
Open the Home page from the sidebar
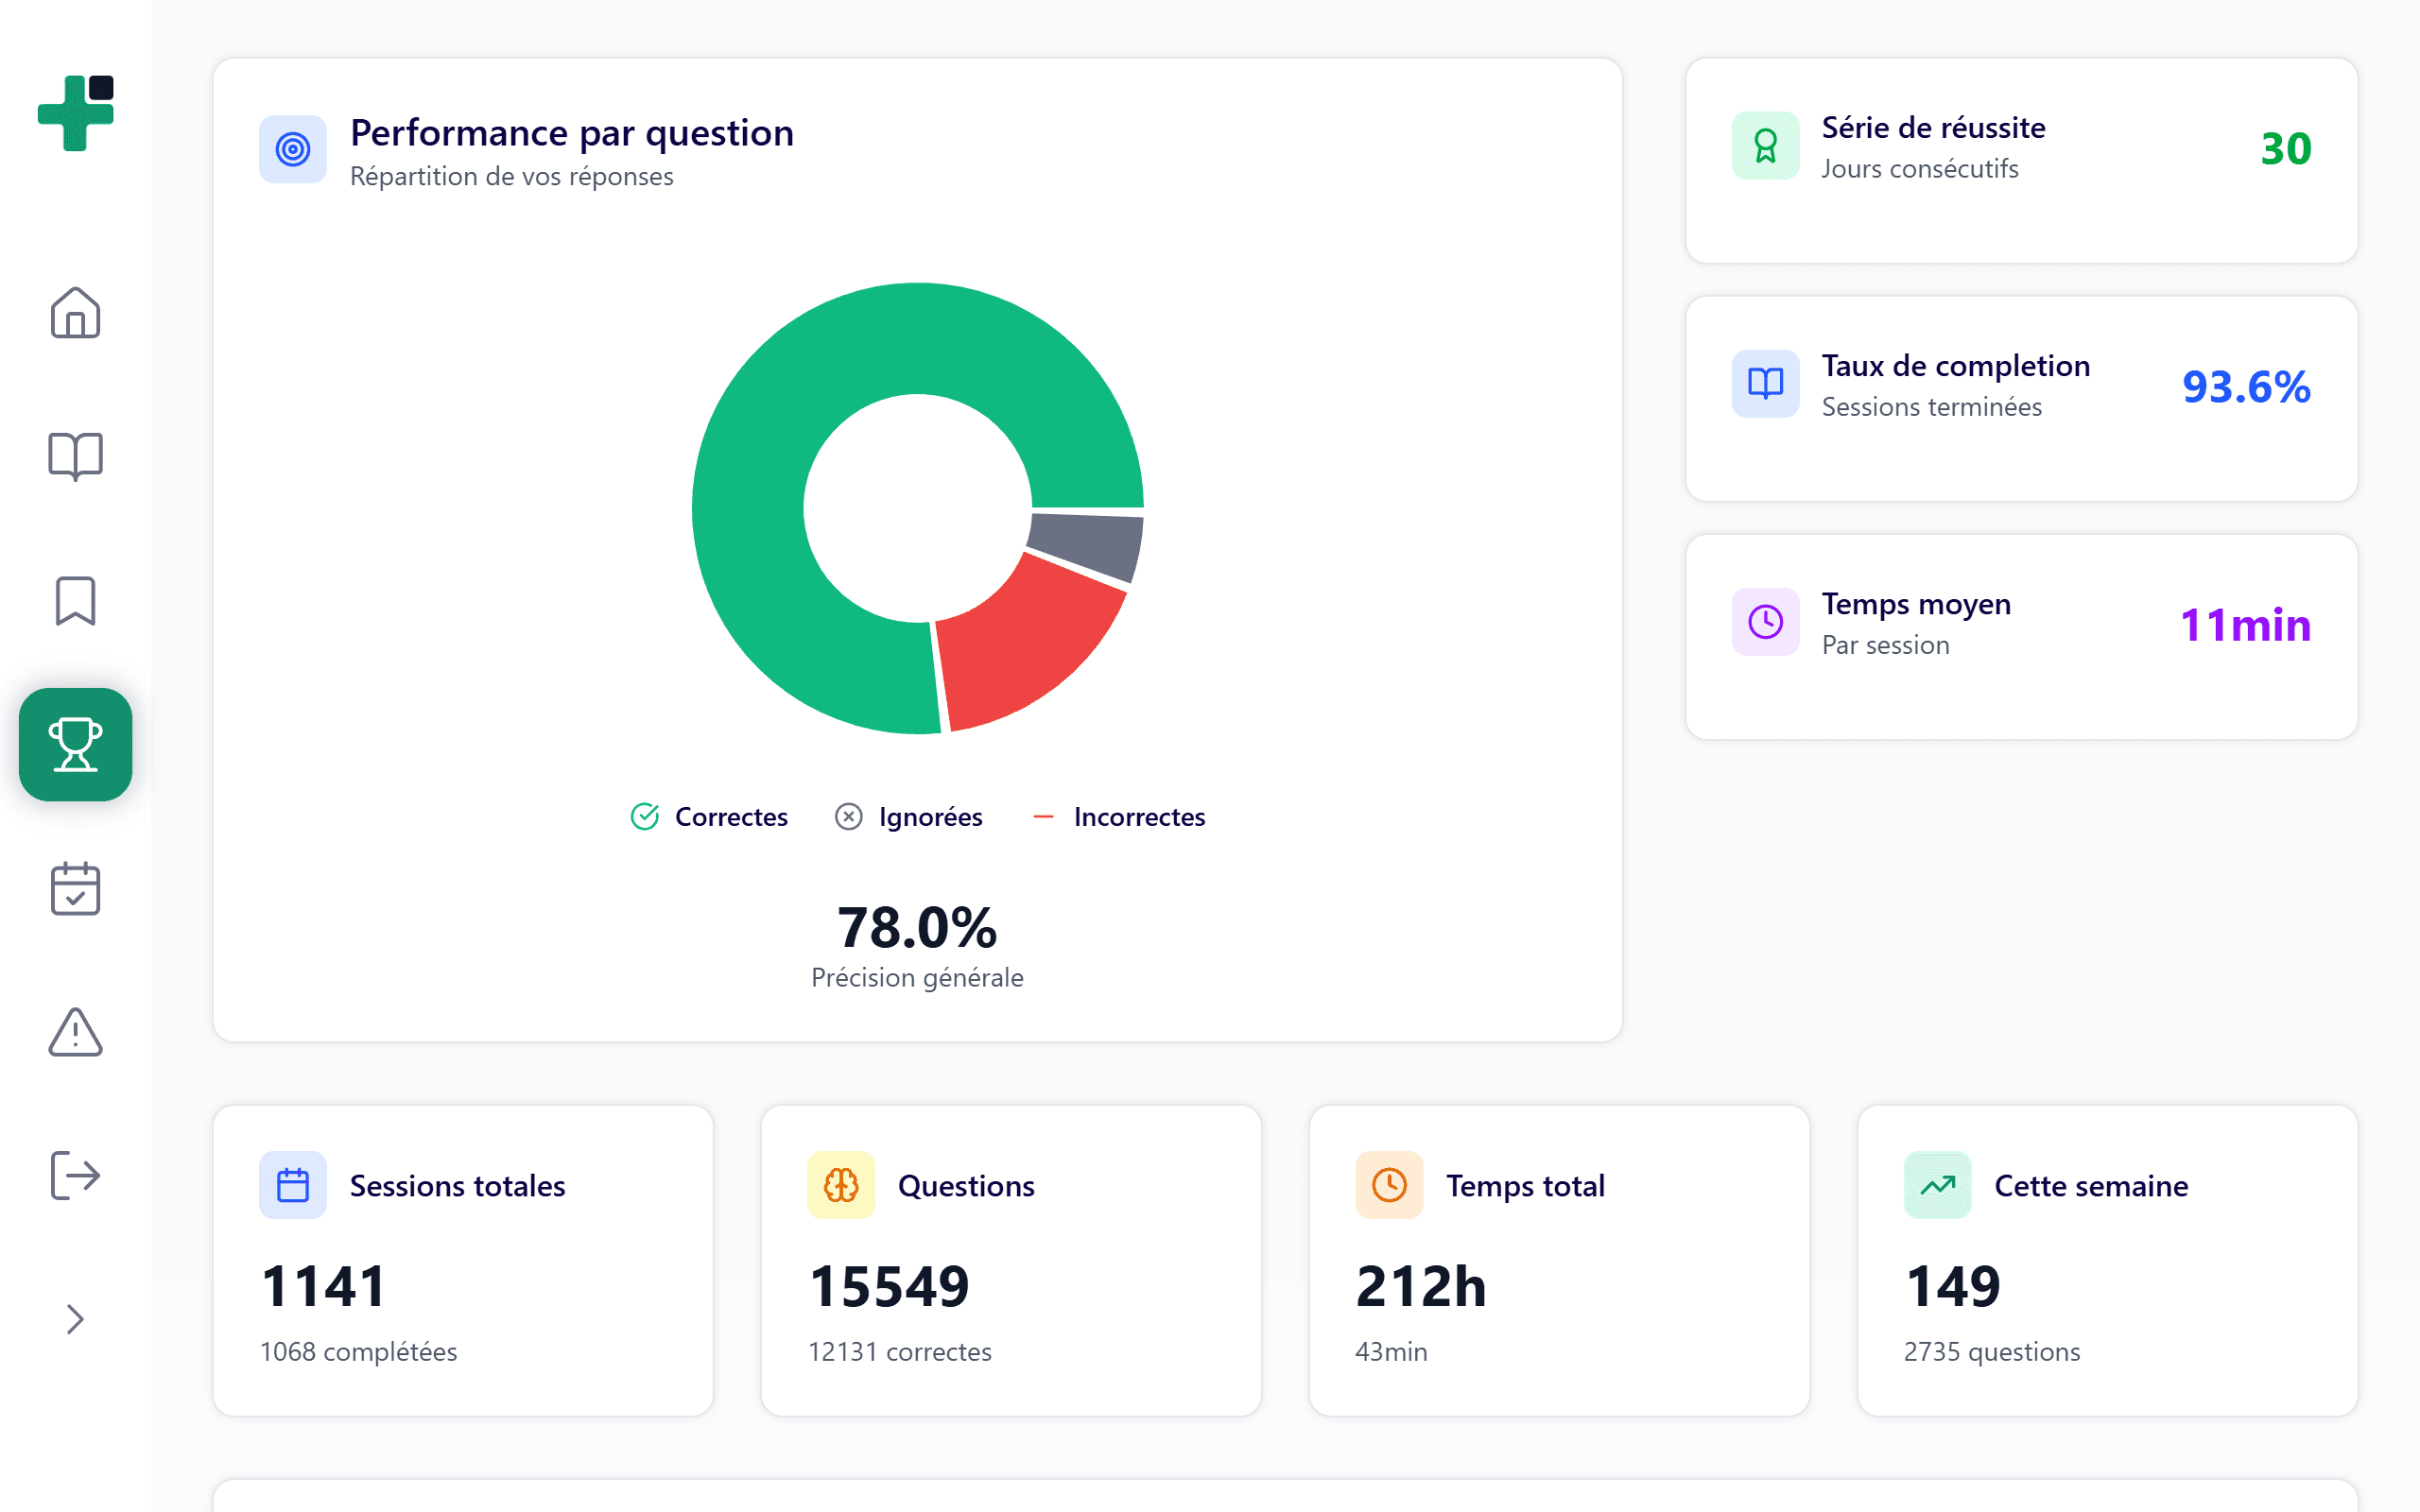click(x=75, y=314)
